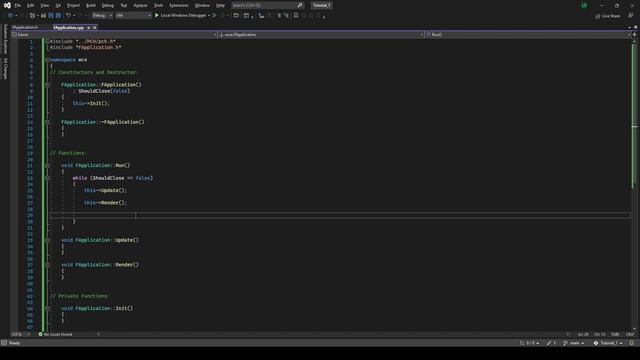This screenshot has width=640, height=360.
Task: Collapse the FApplication constructor block
Action: (47, 84)
